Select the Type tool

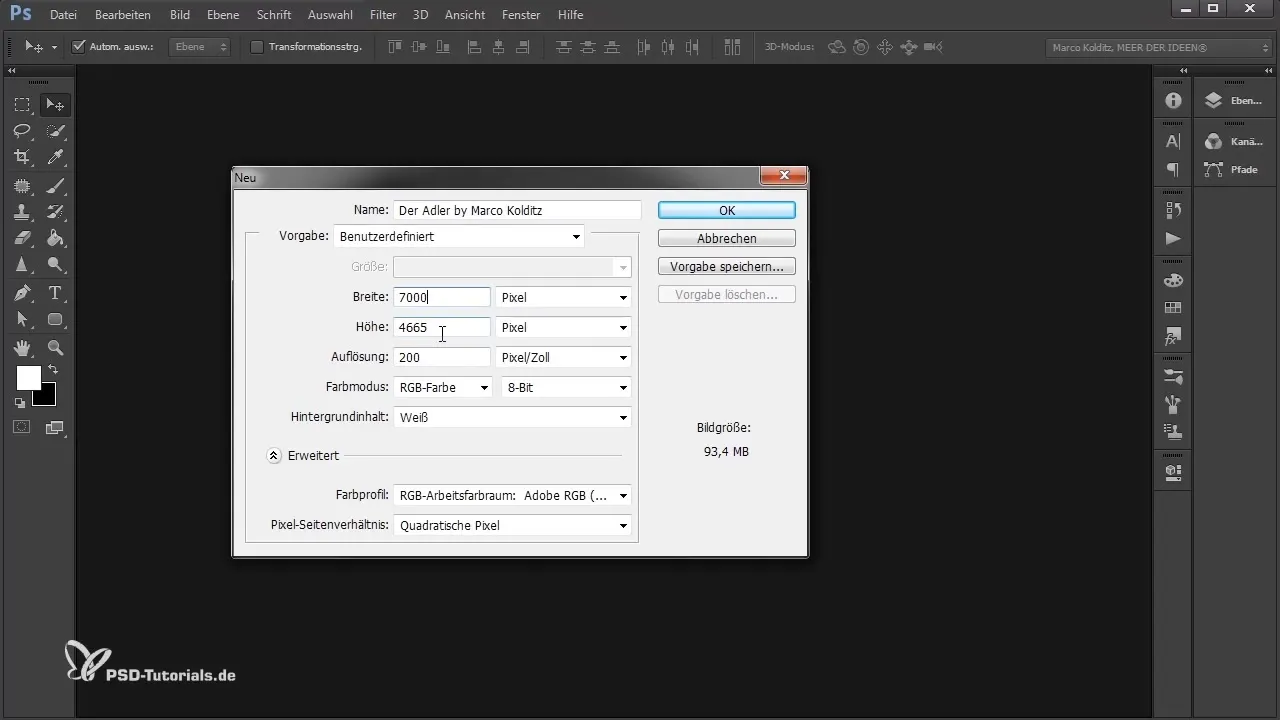55,293
